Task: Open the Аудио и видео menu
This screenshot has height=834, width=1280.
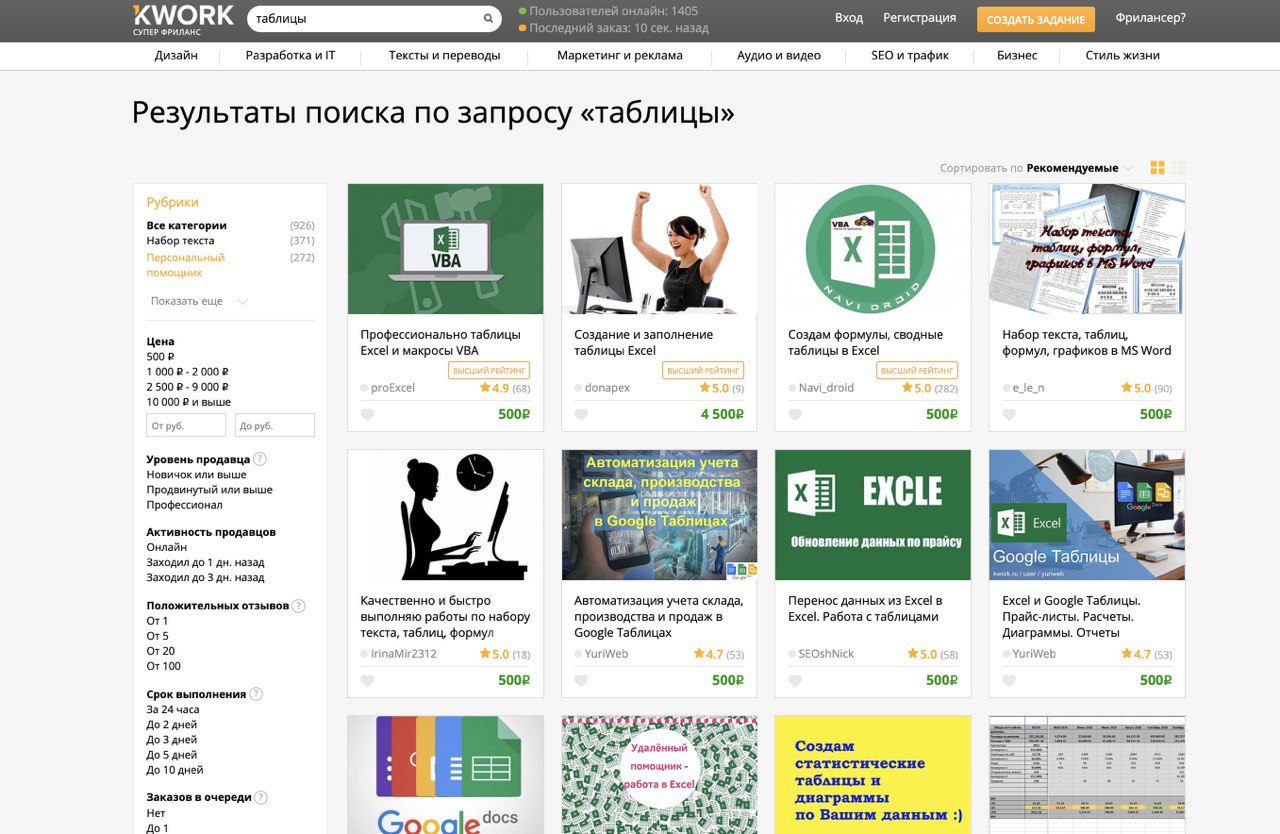Action: pyautogui.click(x=779, y=56)
